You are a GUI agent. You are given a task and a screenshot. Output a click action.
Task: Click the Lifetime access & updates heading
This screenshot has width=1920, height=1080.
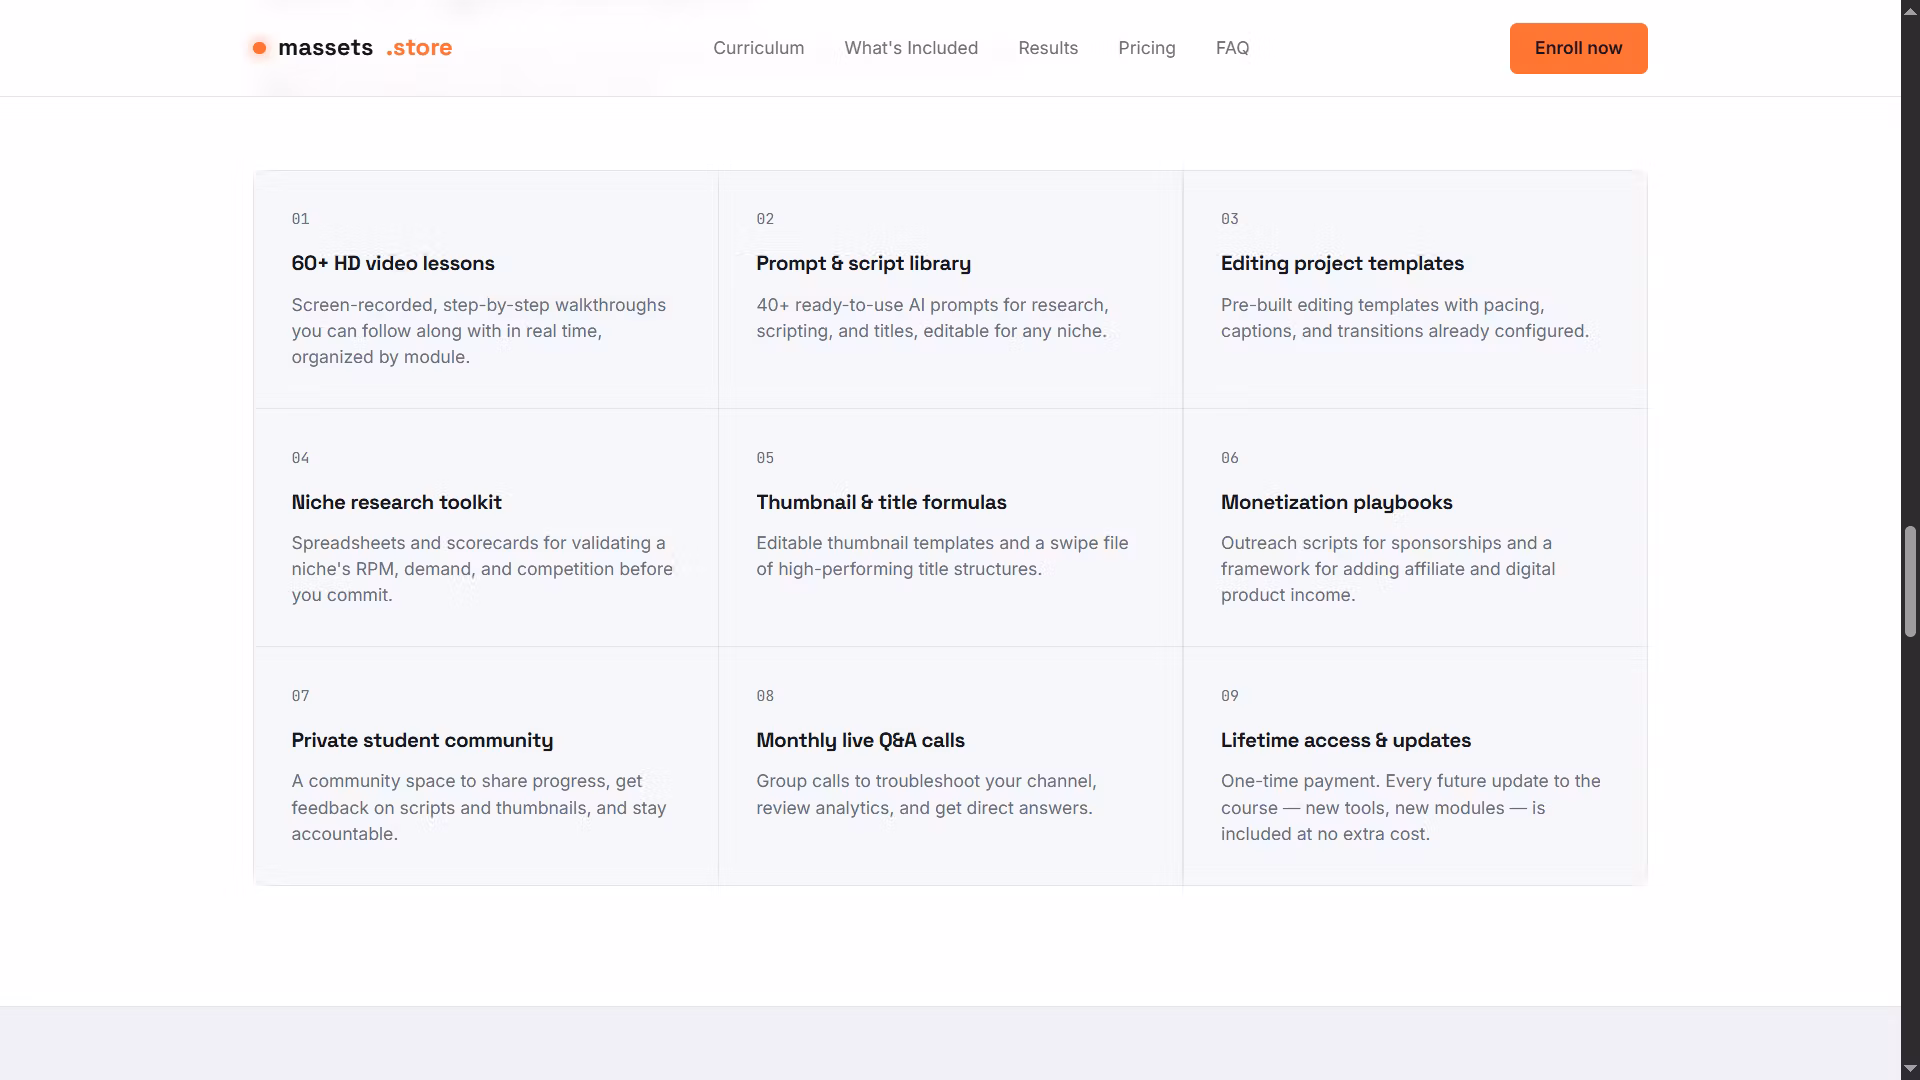pyautogui.click(x=1345, y=740)
